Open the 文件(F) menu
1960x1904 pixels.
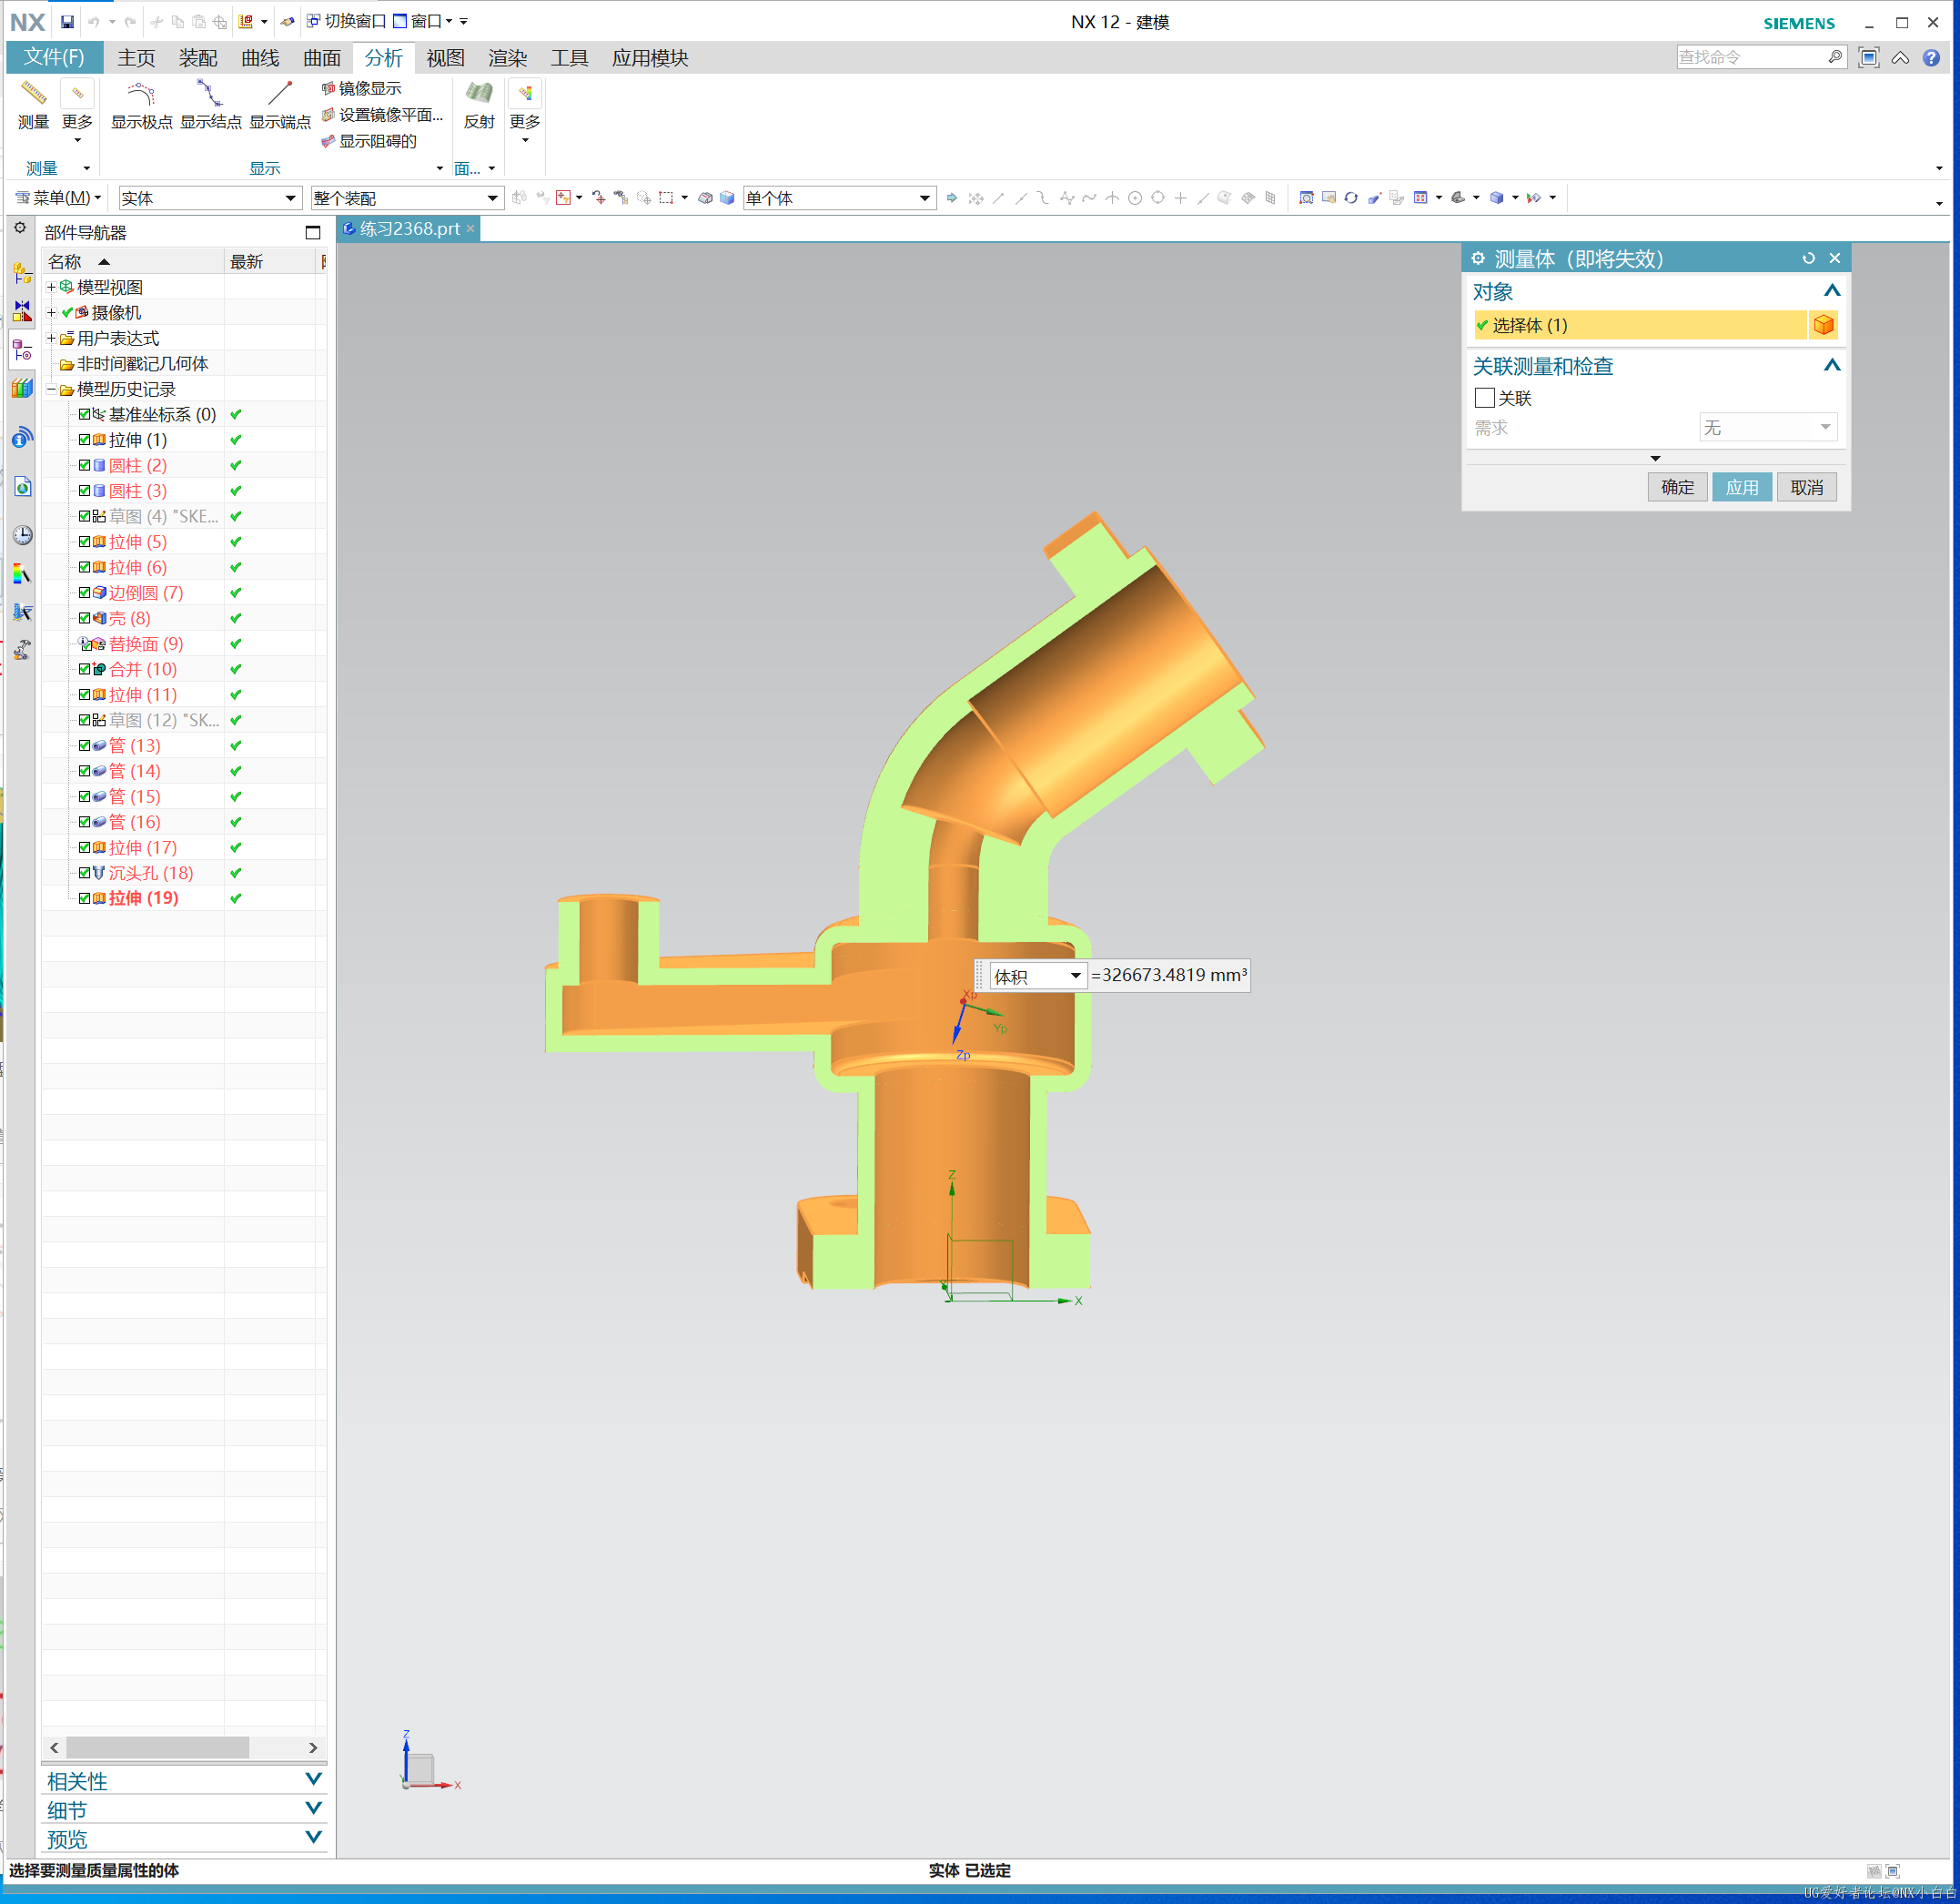54,58
